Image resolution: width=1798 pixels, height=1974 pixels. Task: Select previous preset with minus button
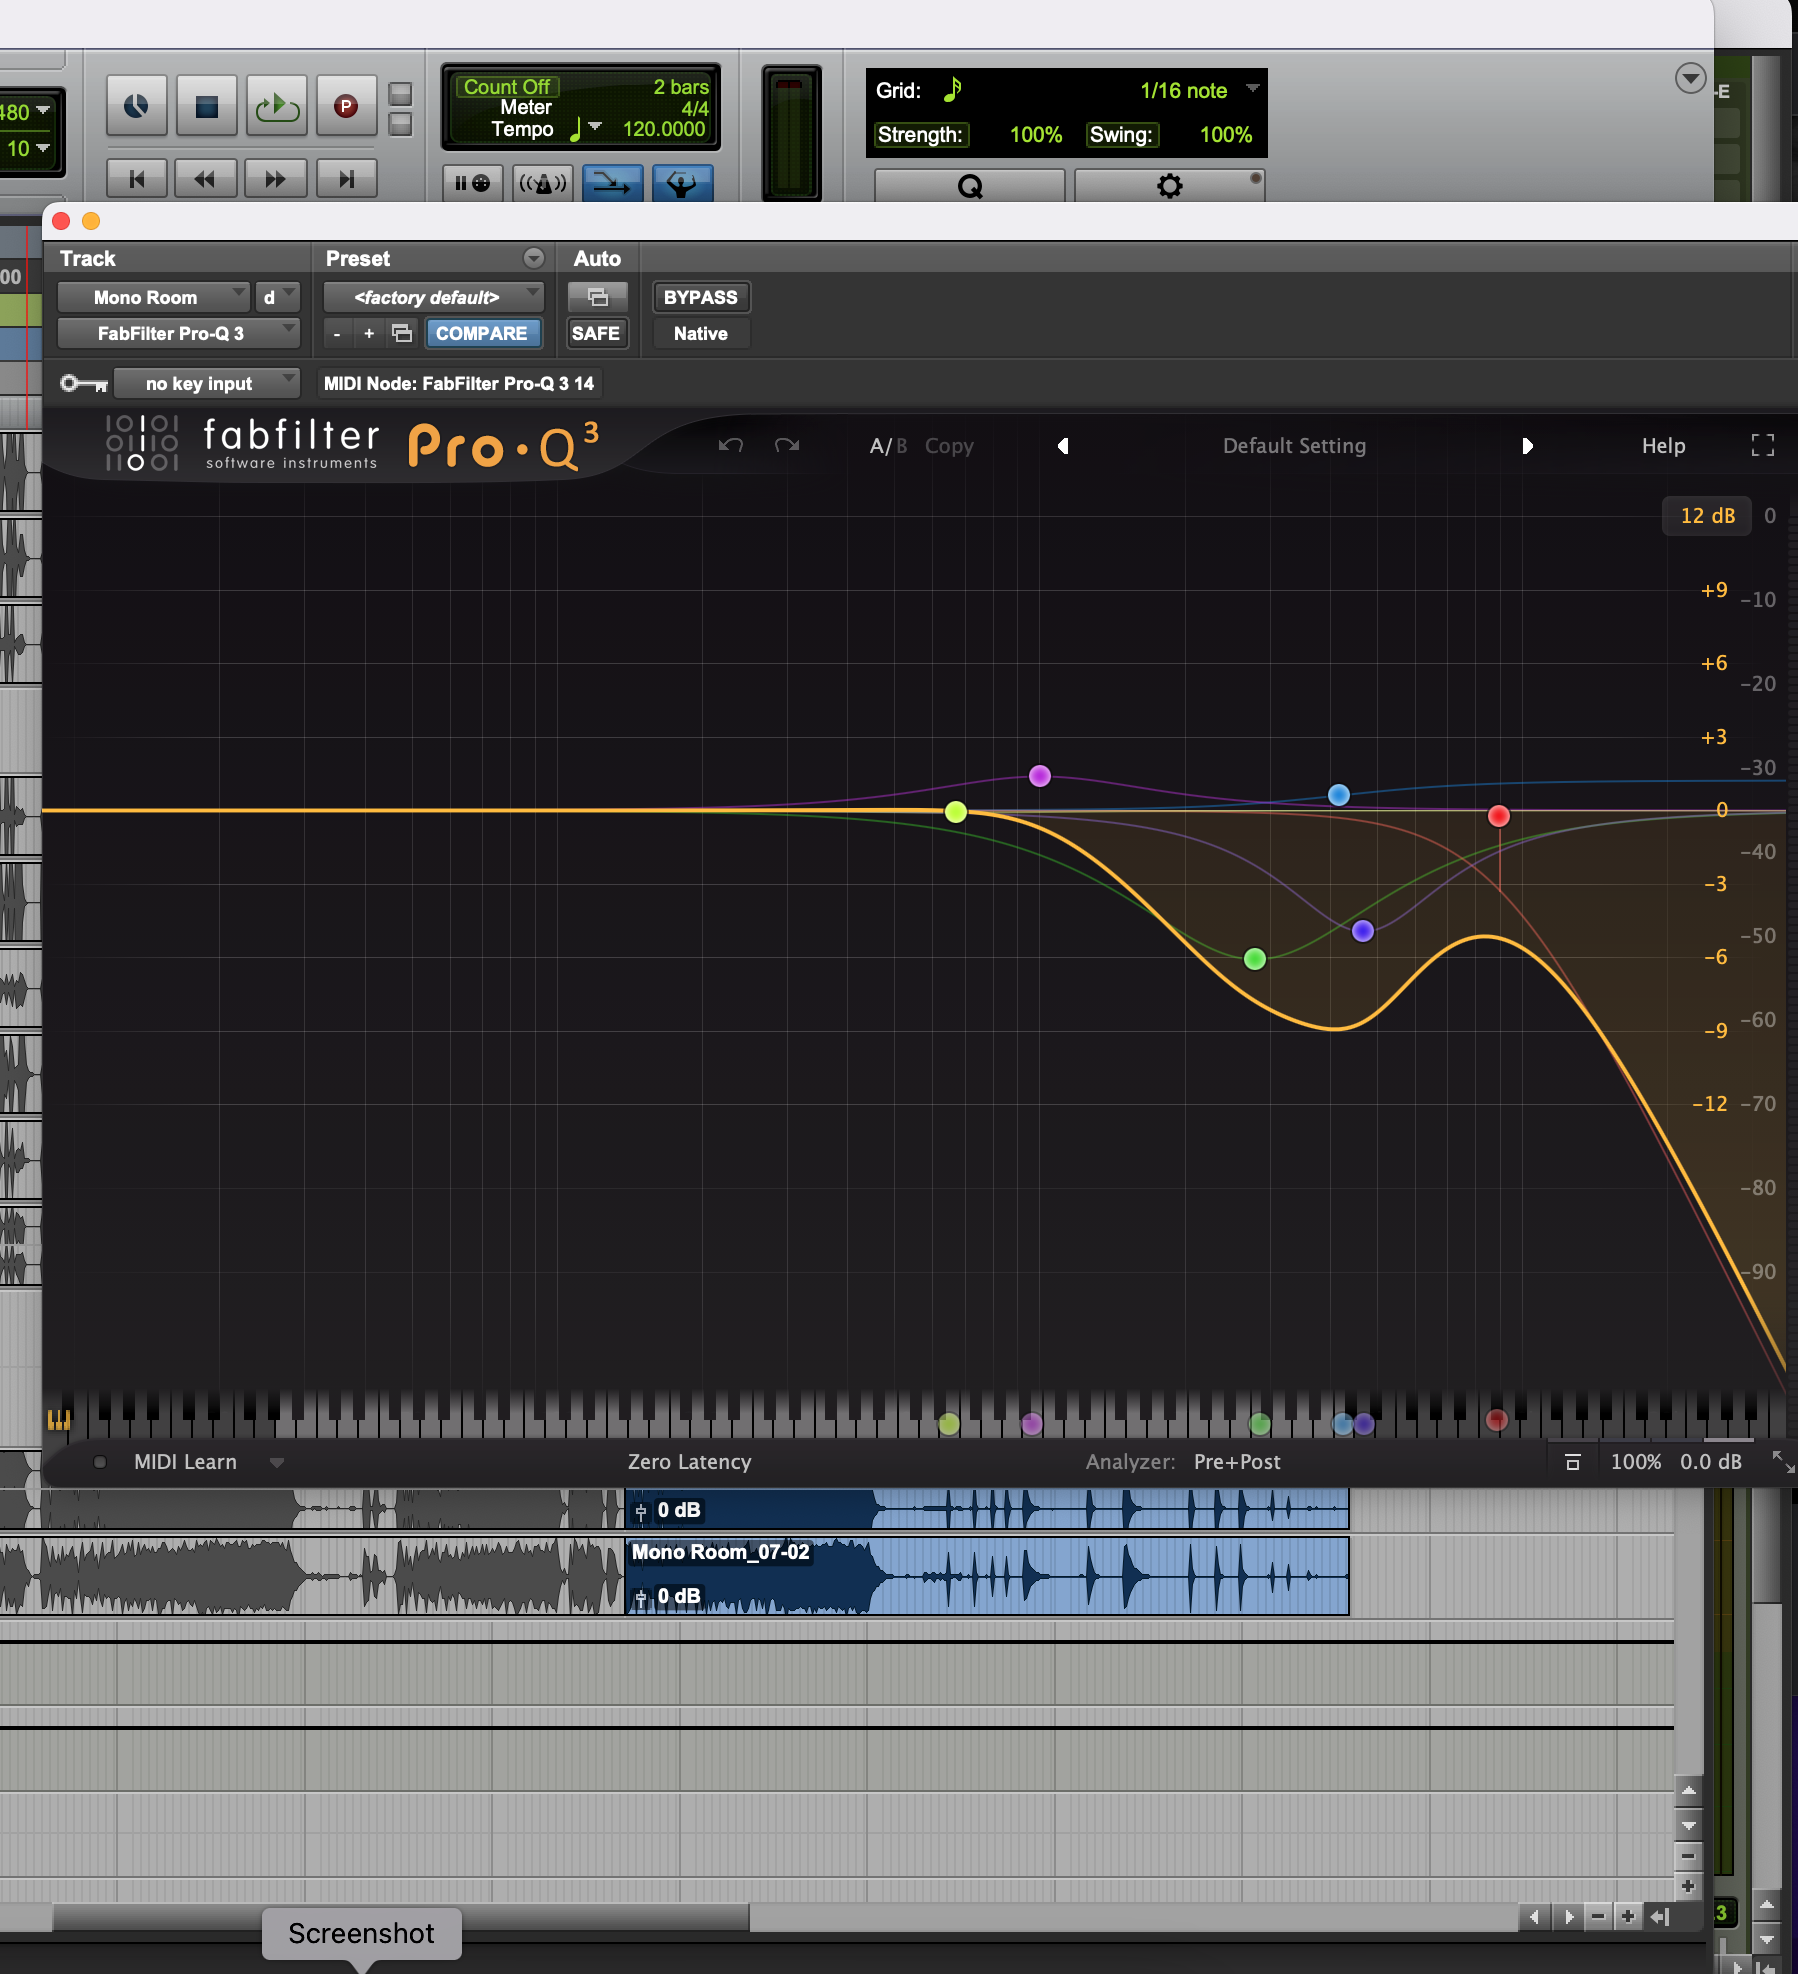[x=337, y=333]
